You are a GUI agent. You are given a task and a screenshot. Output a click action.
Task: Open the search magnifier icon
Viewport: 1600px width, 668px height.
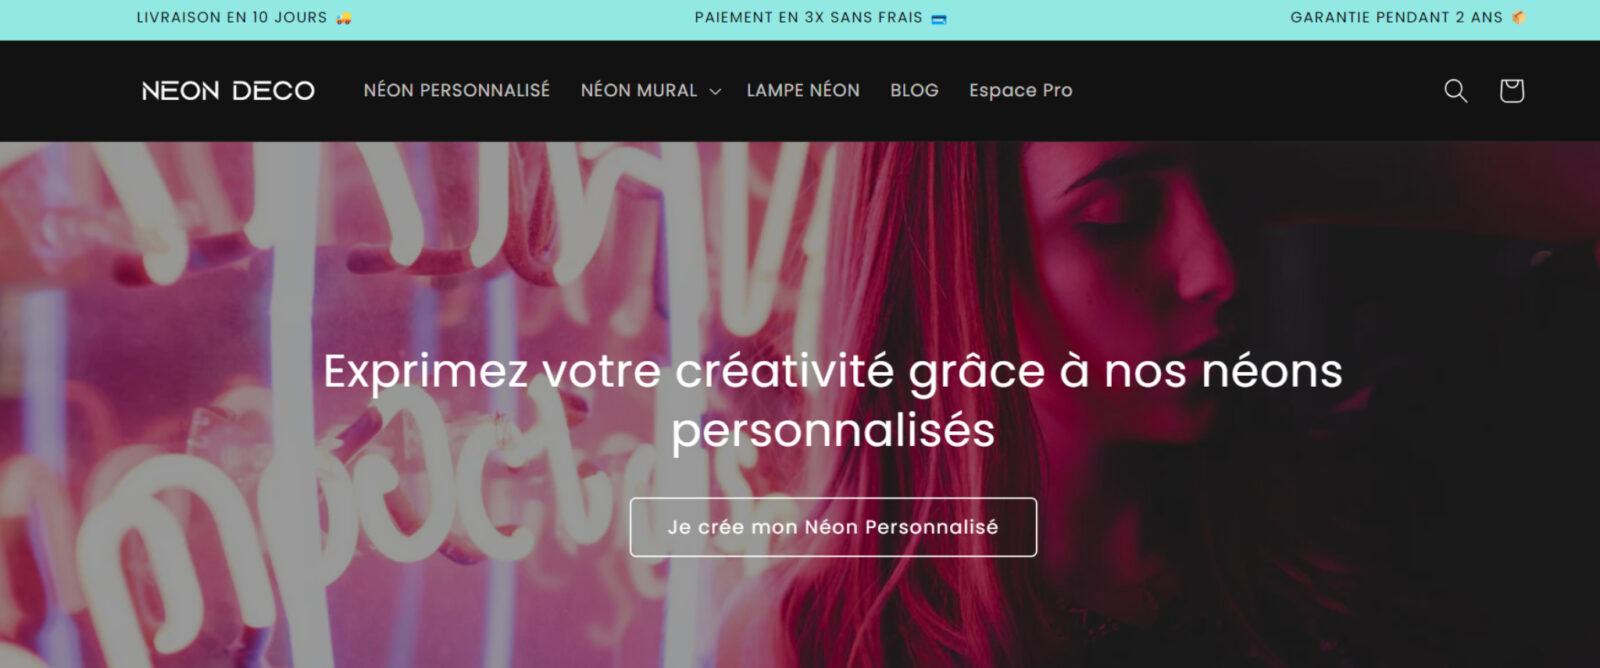(x=1455, y=91)
